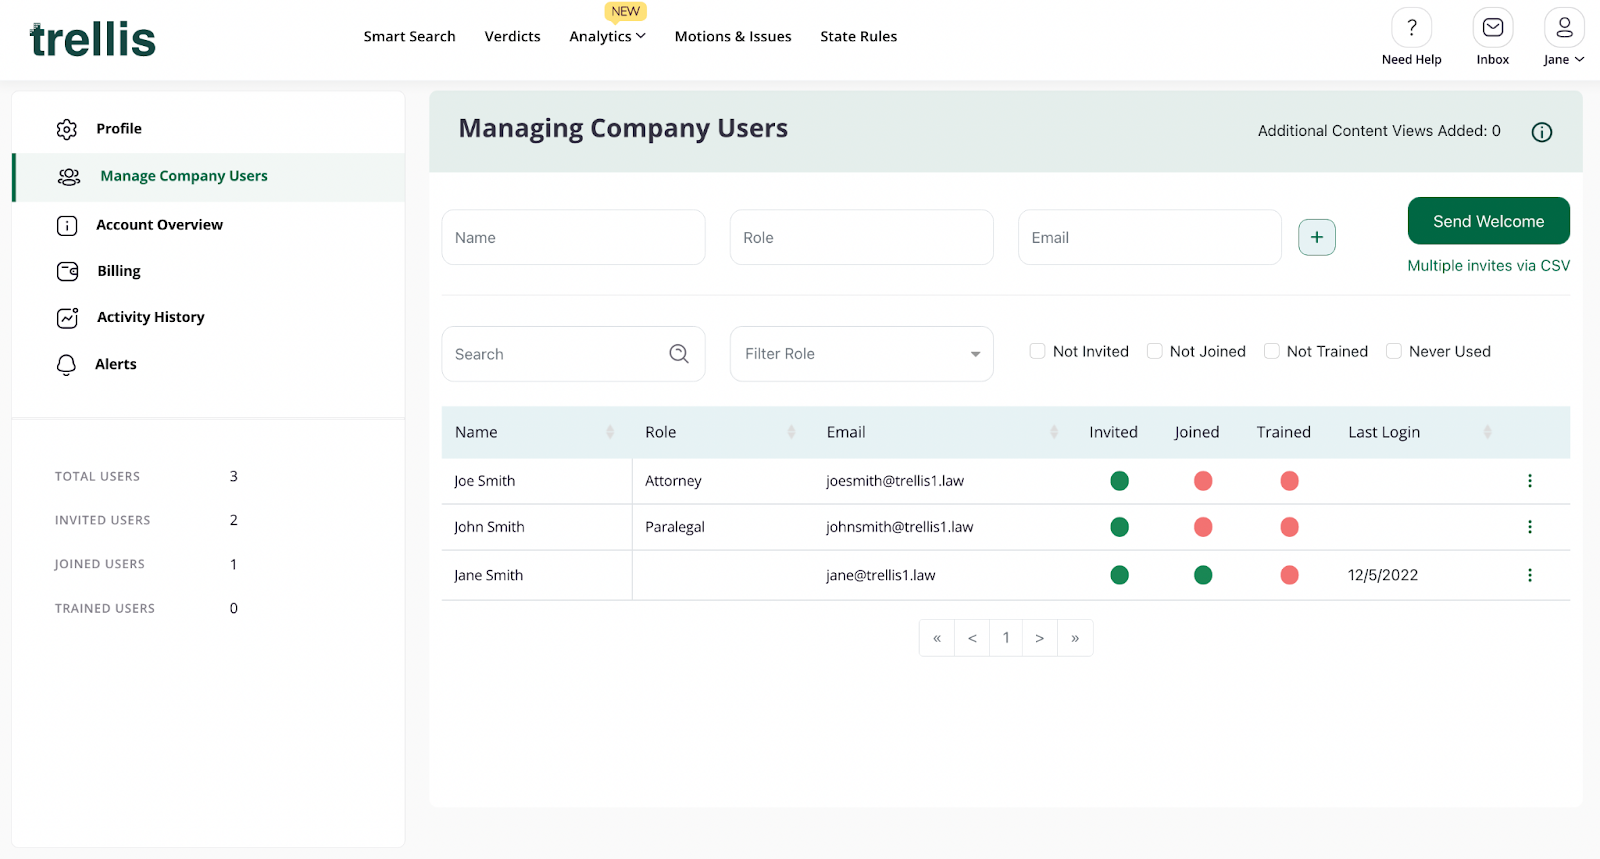
Task: Toggle the Never Used checkbox
Action: click(1393, 351)
